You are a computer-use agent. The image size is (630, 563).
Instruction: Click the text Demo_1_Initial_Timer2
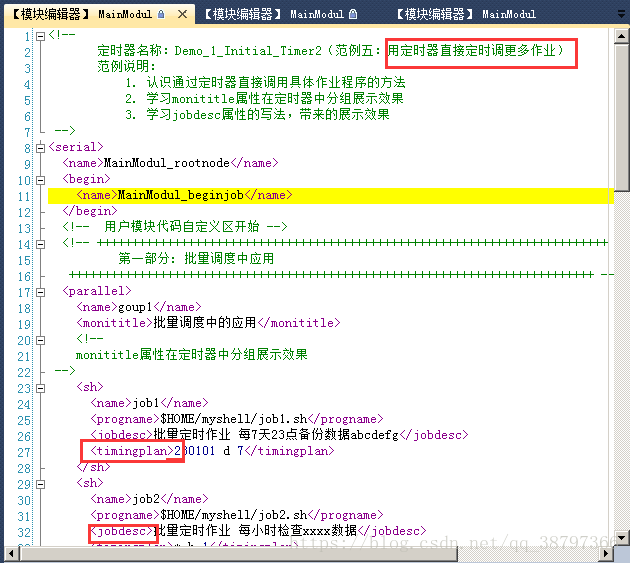pos(248,51)
